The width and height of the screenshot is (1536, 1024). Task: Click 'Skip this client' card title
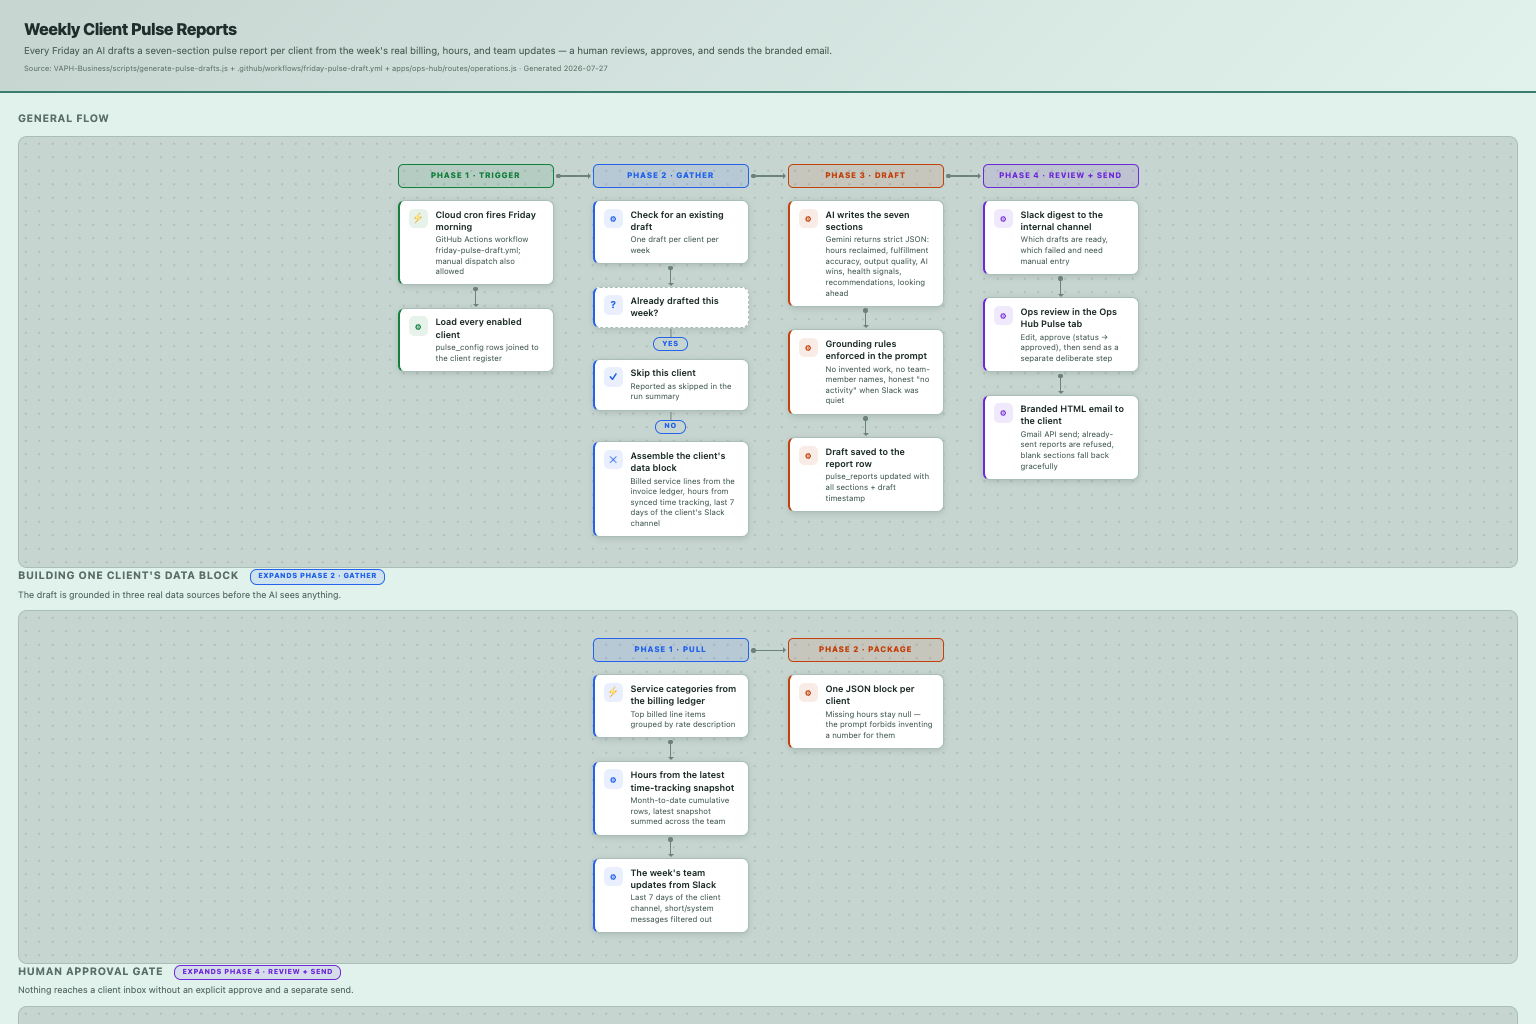[663, 373]
